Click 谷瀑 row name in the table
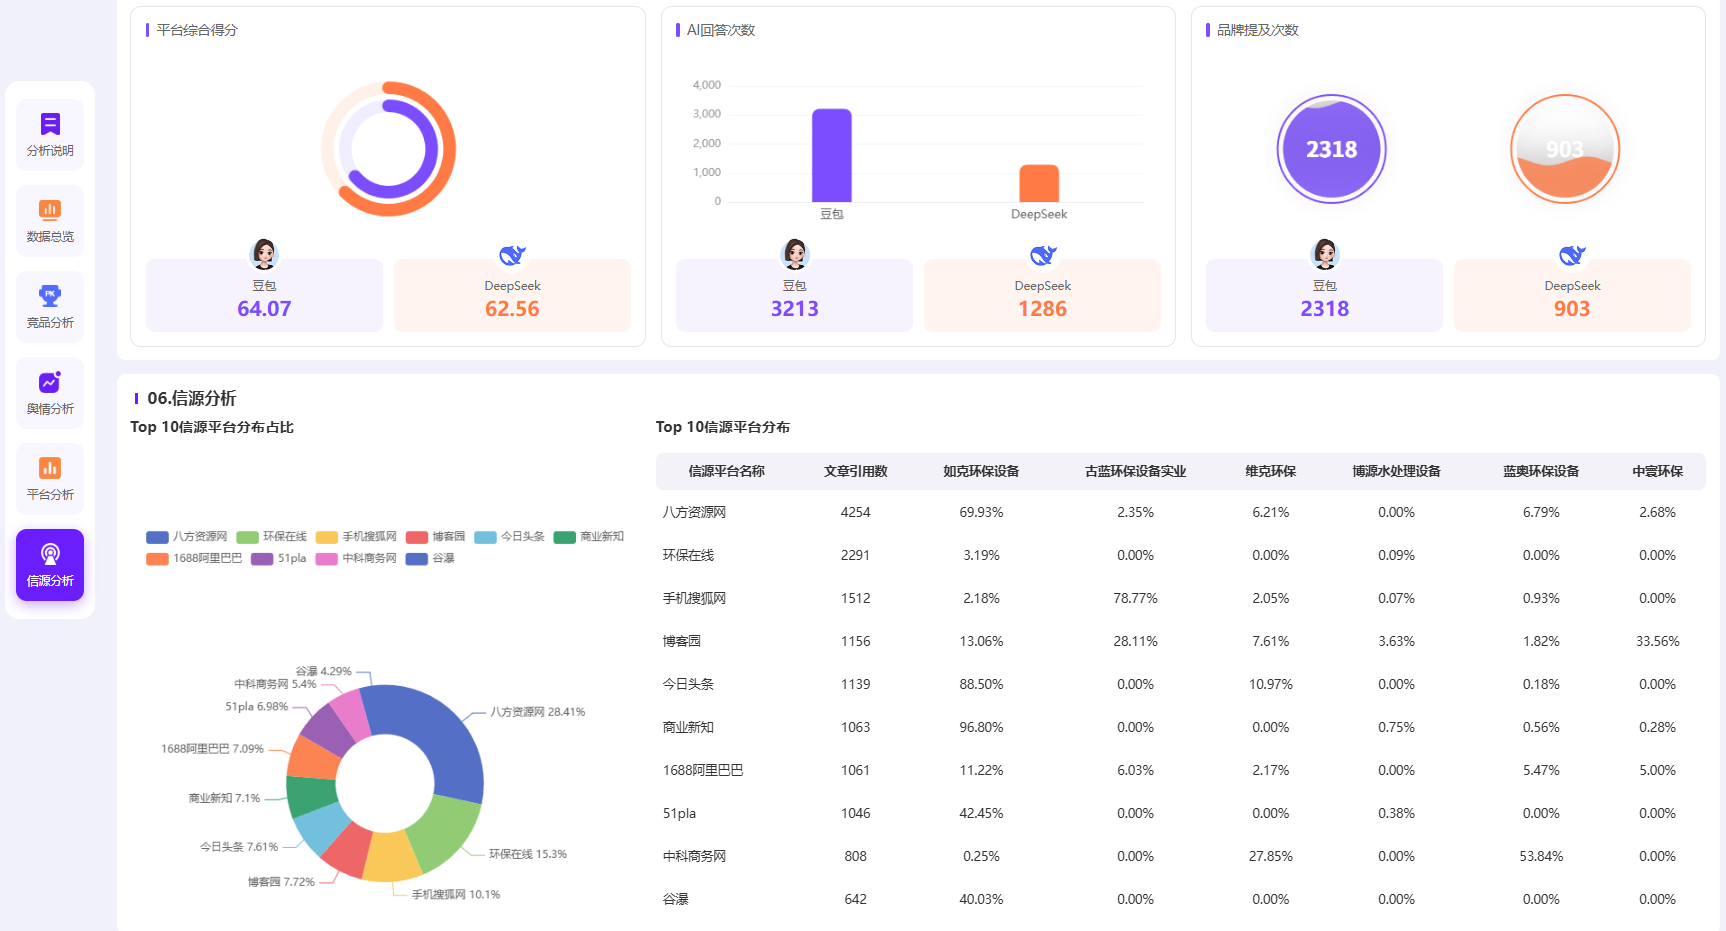 coord(676,899)
